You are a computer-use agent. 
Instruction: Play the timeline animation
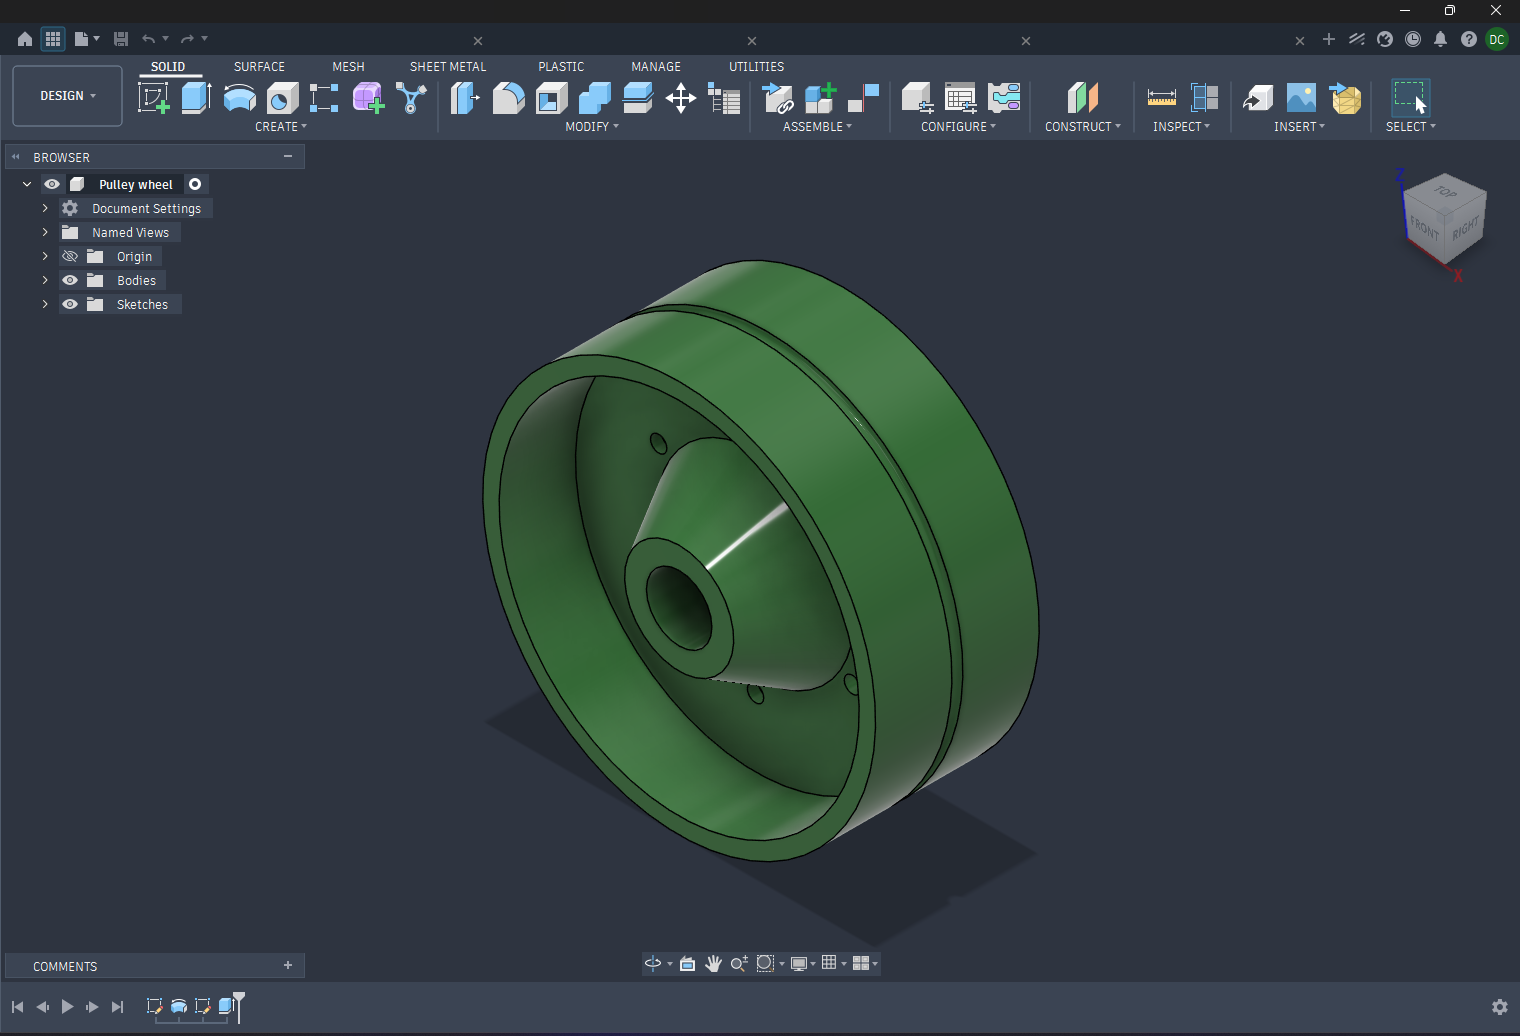67,1007
